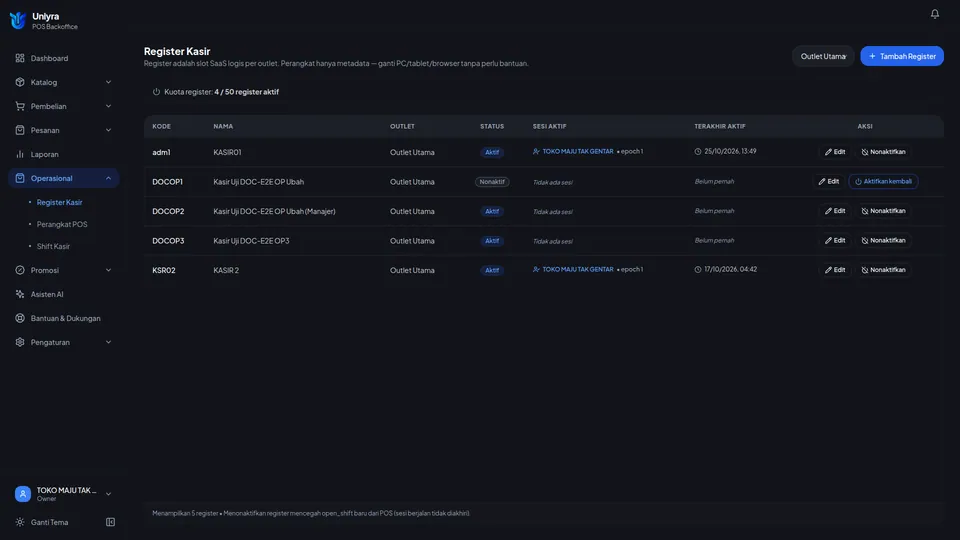
Task: Click Aktifkan kembali for DOCOP1
Action: click(x=883, y=181)
